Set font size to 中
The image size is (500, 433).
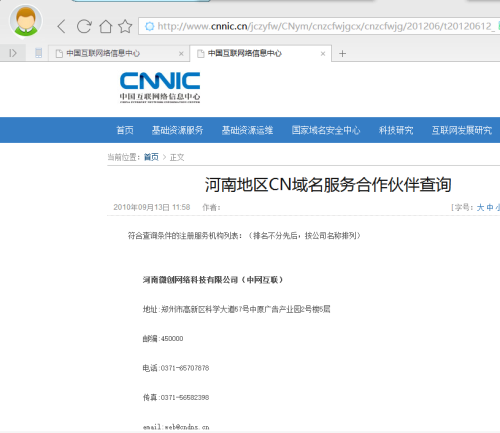click(490, 207)
